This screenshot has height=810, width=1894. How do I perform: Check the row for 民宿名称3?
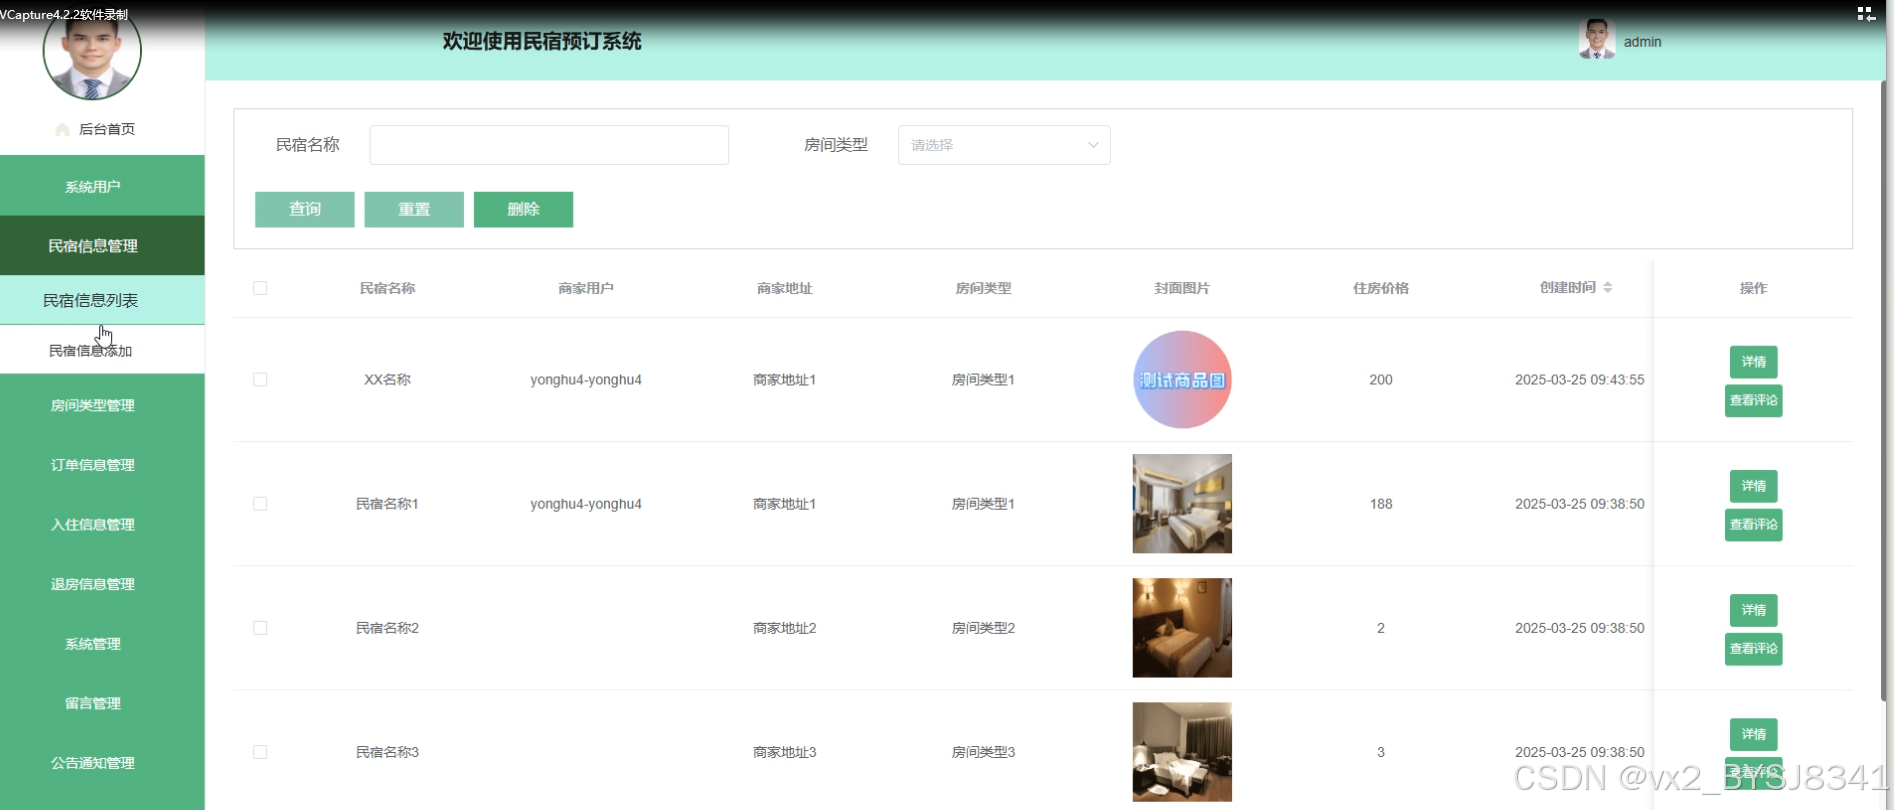[x=260, y=752]
